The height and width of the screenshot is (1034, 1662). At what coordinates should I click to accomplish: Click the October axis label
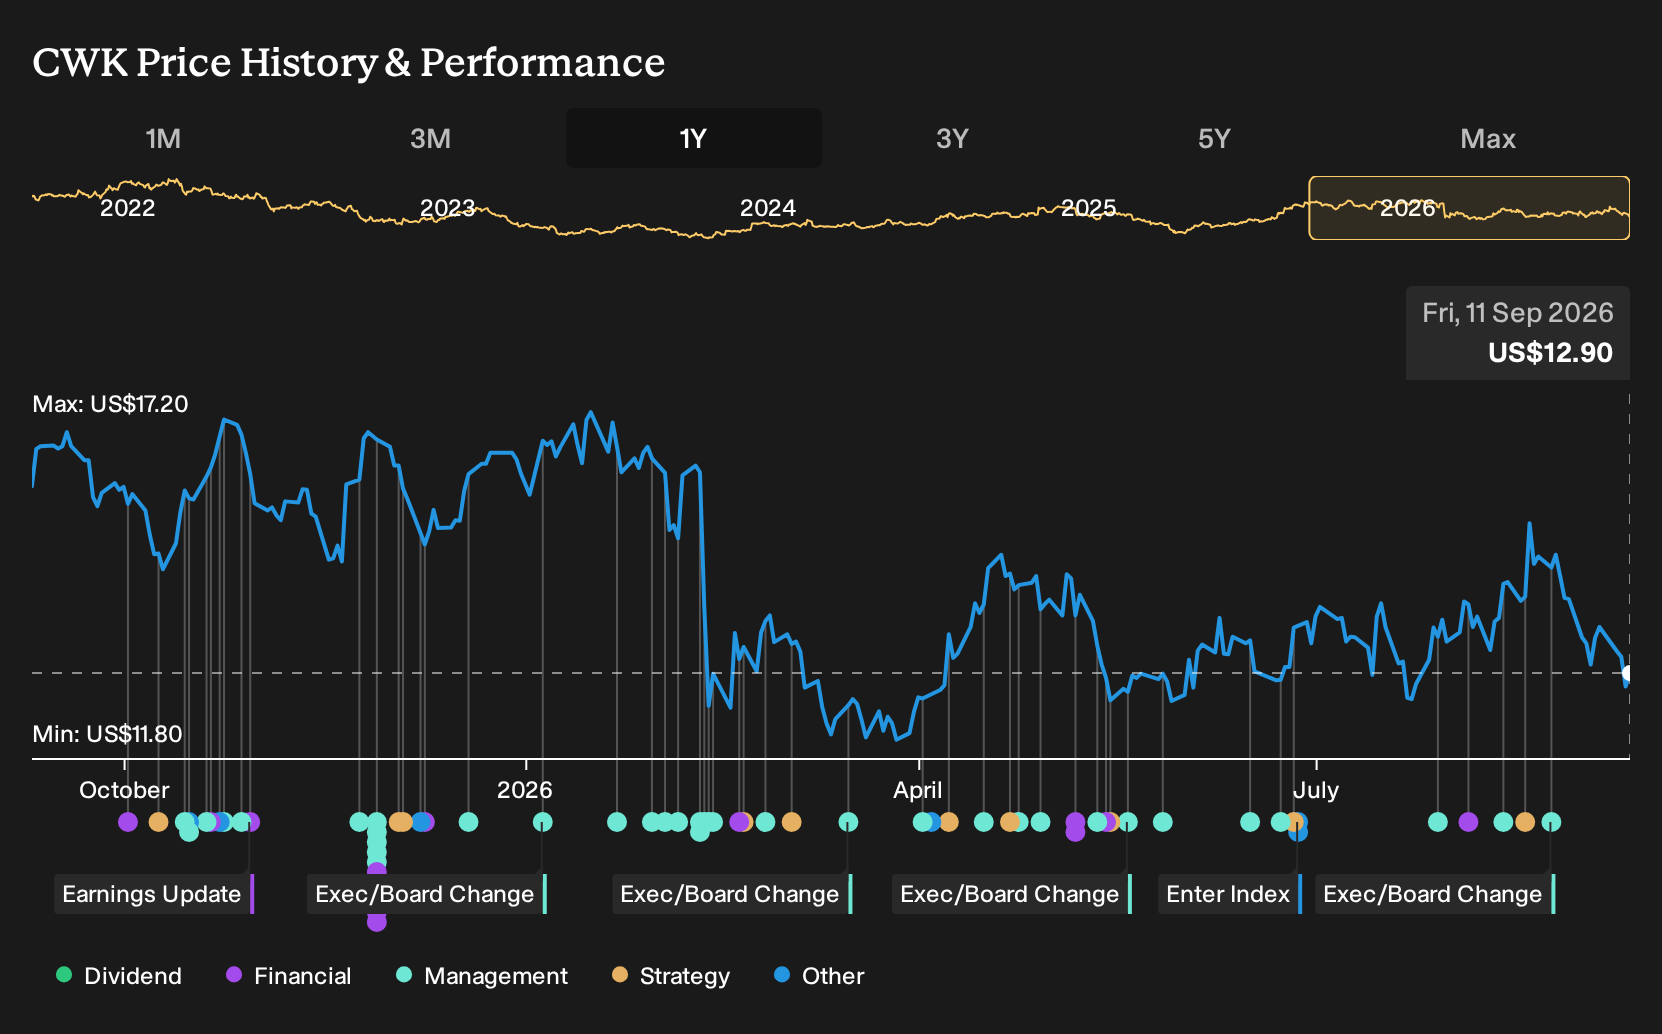(124, 790)
